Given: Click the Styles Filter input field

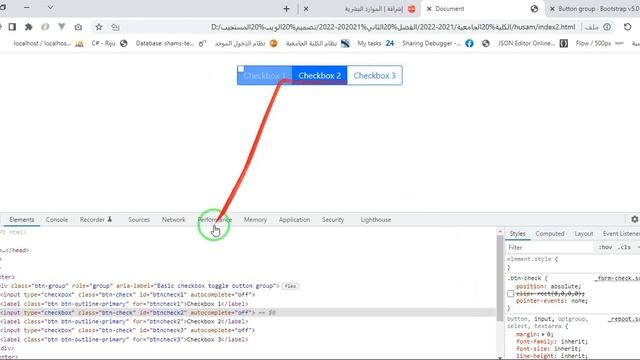Looking at the screenshot, I should (x=550, y=247).
